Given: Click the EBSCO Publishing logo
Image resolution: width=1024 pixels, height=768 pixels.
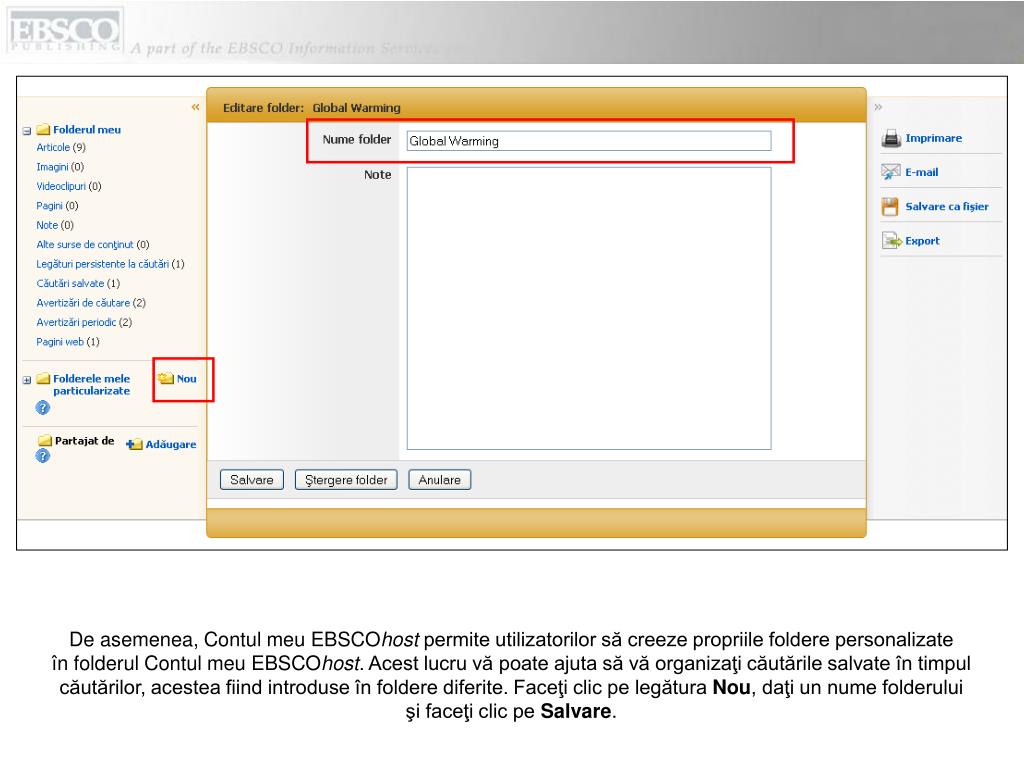Looking at the screenshot, I should [x=65, y=31].
